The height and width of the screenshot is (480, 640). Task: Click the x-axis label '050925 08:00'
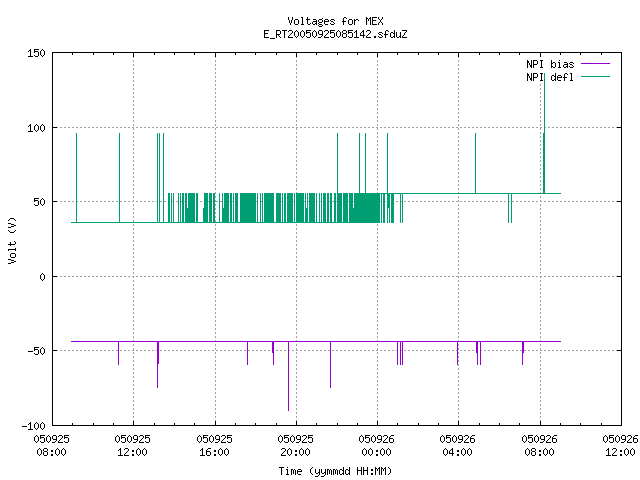pos(51,446)
